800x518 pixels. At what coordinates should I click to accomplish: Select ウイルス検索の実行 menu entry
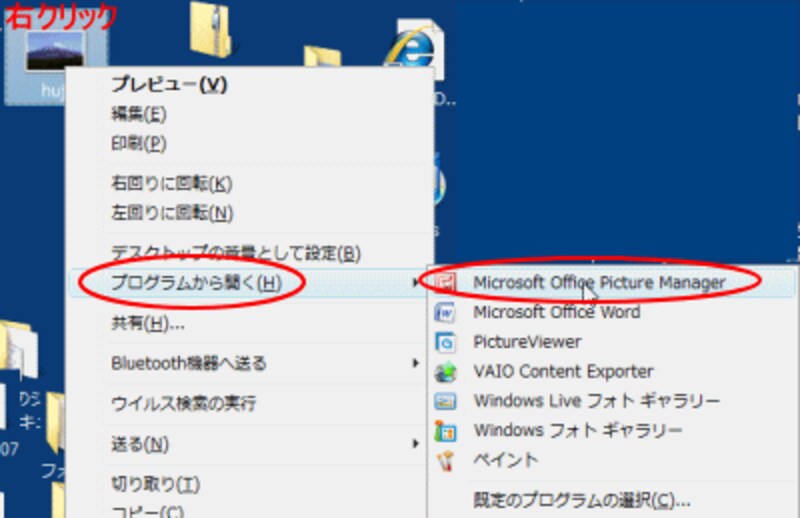(184, 403)
